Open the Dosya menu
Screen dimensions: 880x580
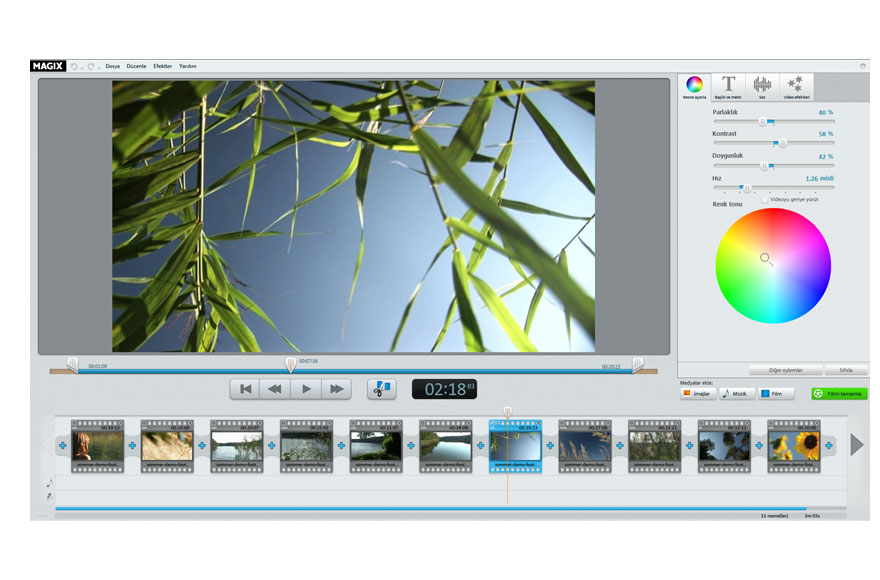click(112, 66)
